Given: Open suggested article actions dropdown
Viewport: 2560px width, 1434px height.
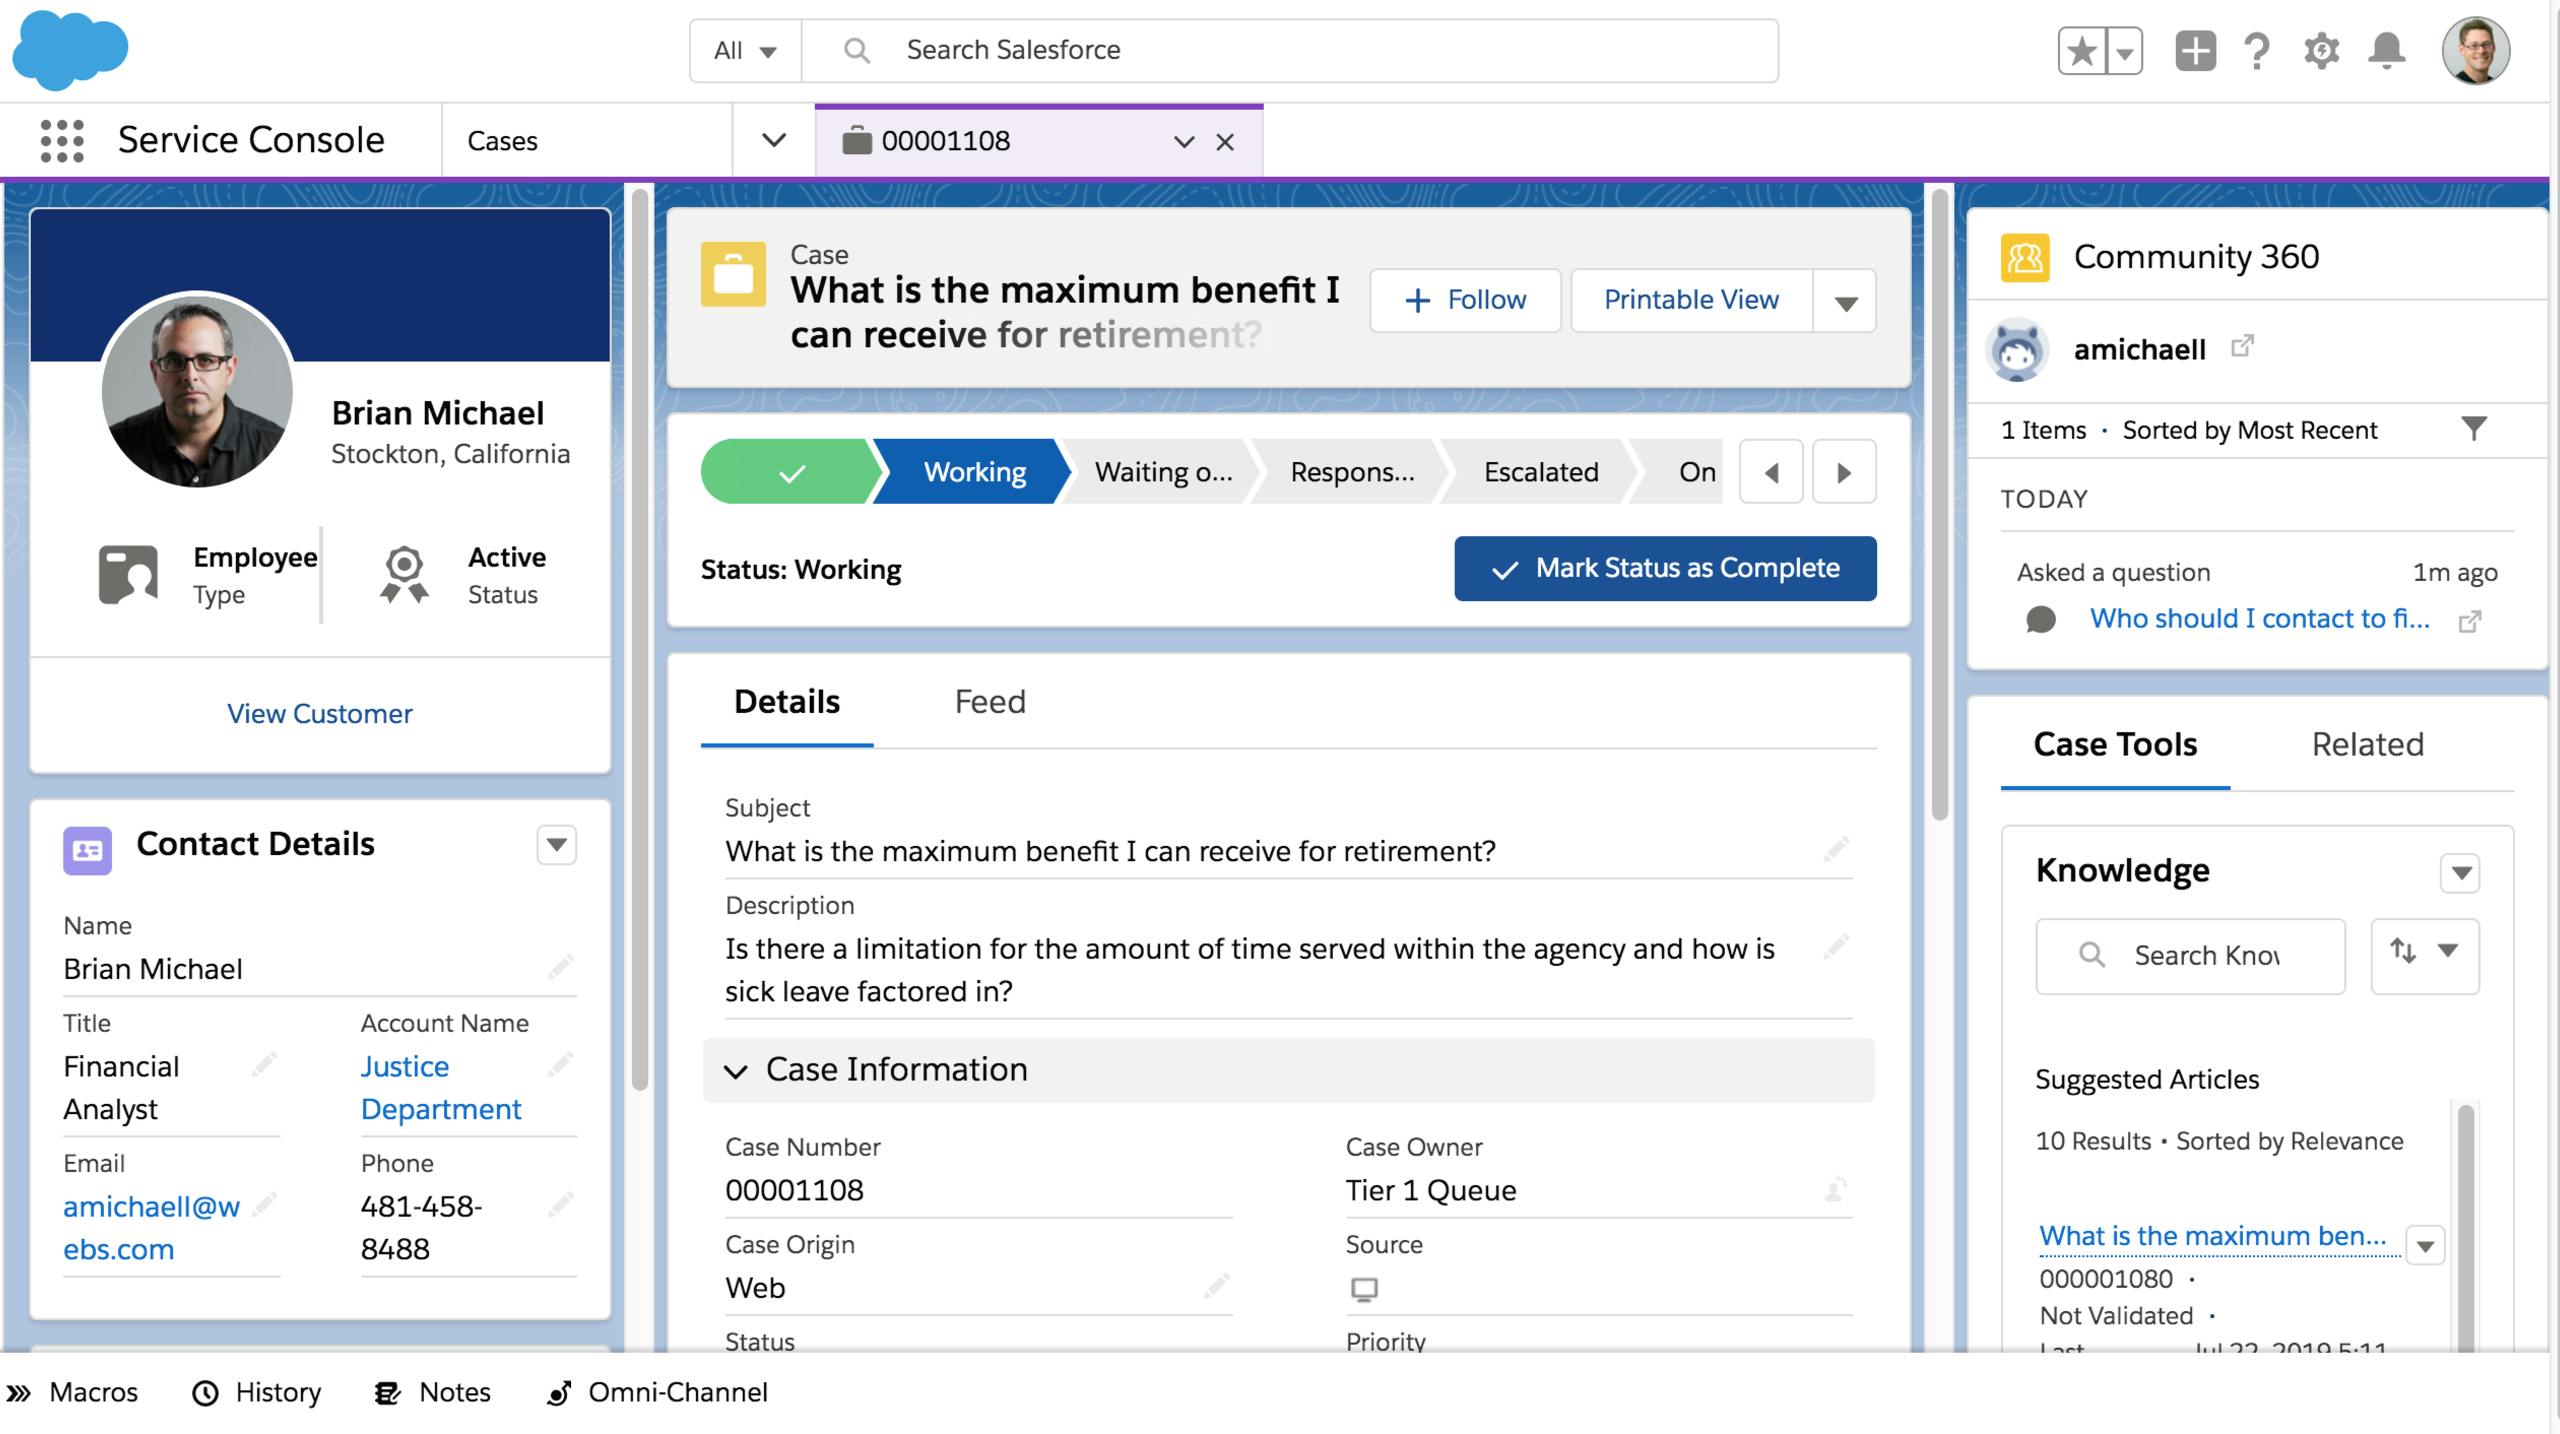Looking at the screenshot, I should click(2425, 1246).
